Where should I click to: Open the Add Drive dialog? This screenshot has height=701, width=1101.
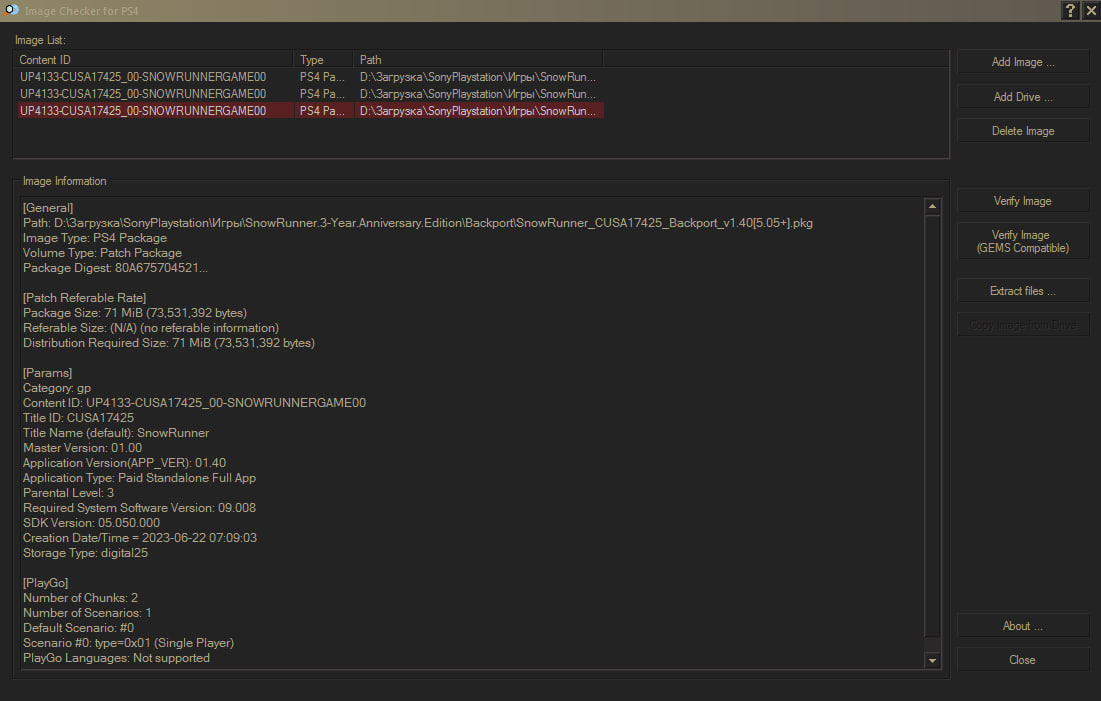coord(1022,97)
